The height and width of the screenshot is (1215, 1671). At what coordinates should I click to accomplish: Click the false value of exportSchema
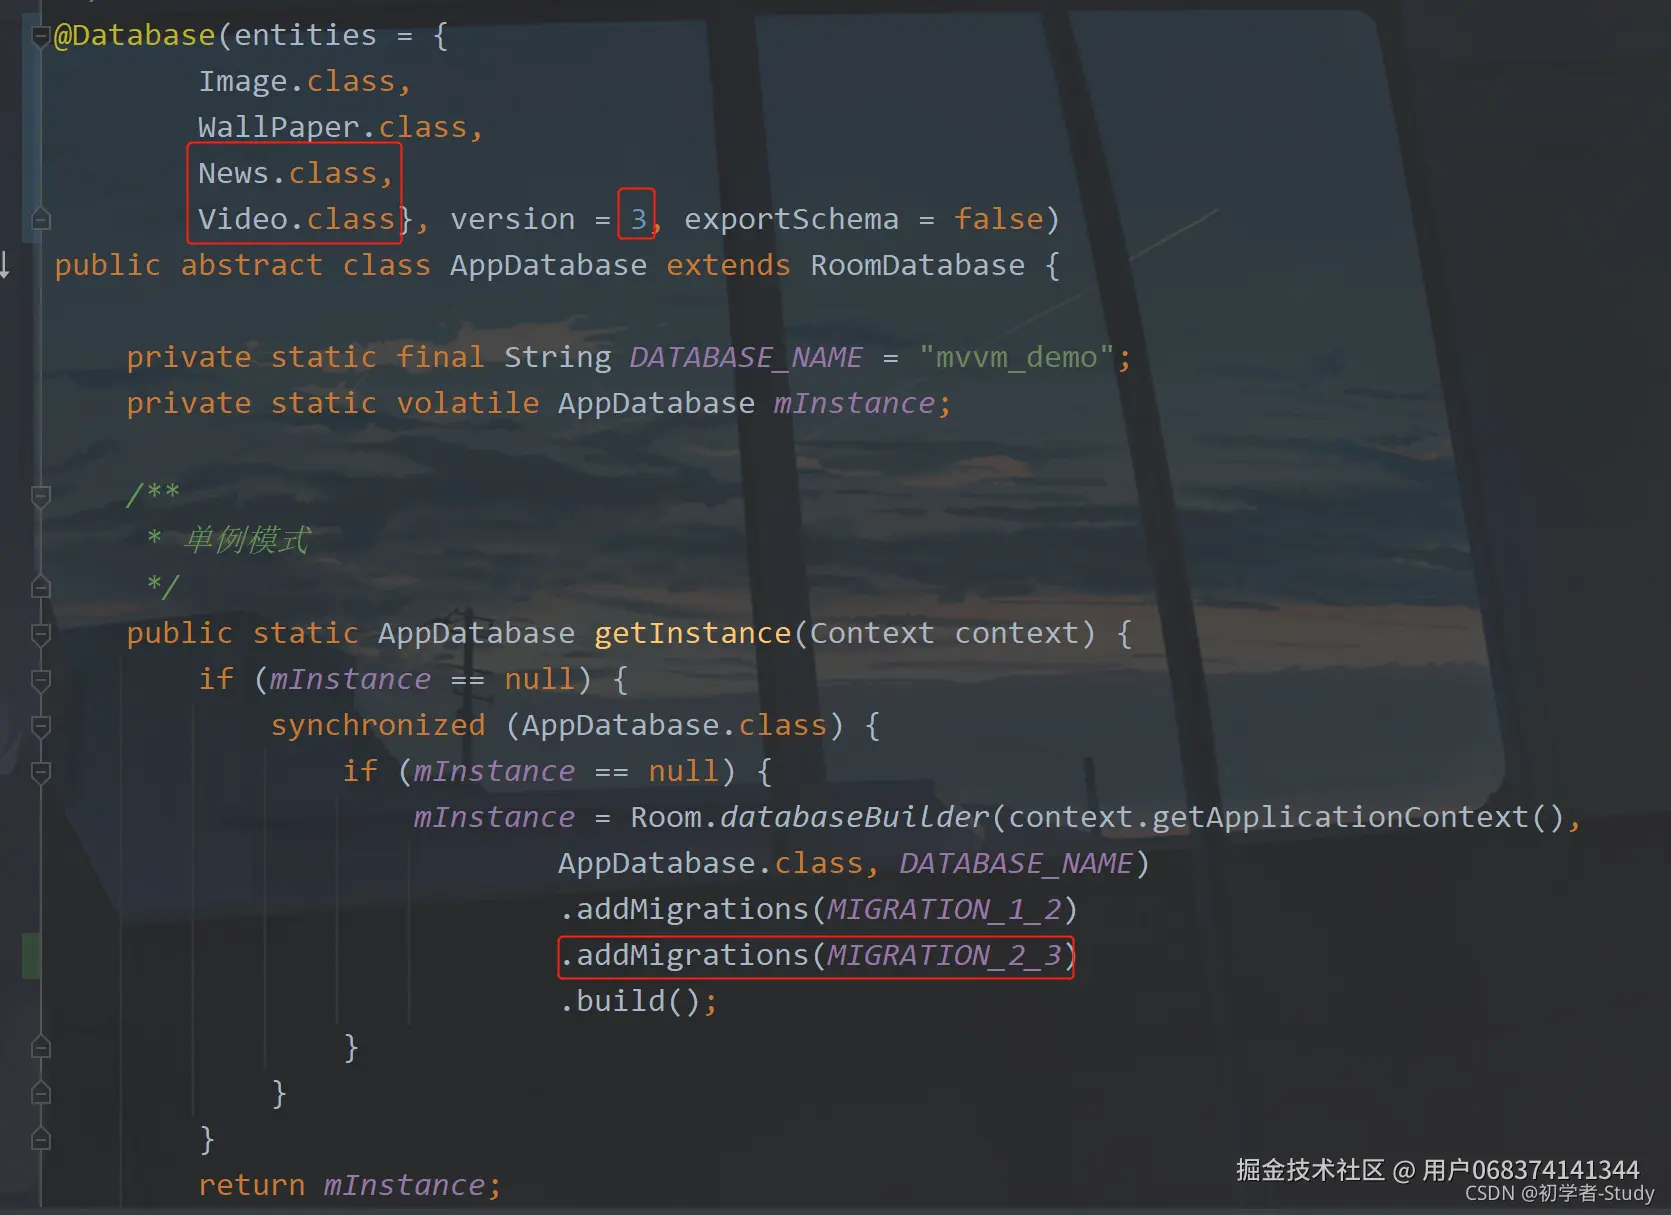click(998, 219)
